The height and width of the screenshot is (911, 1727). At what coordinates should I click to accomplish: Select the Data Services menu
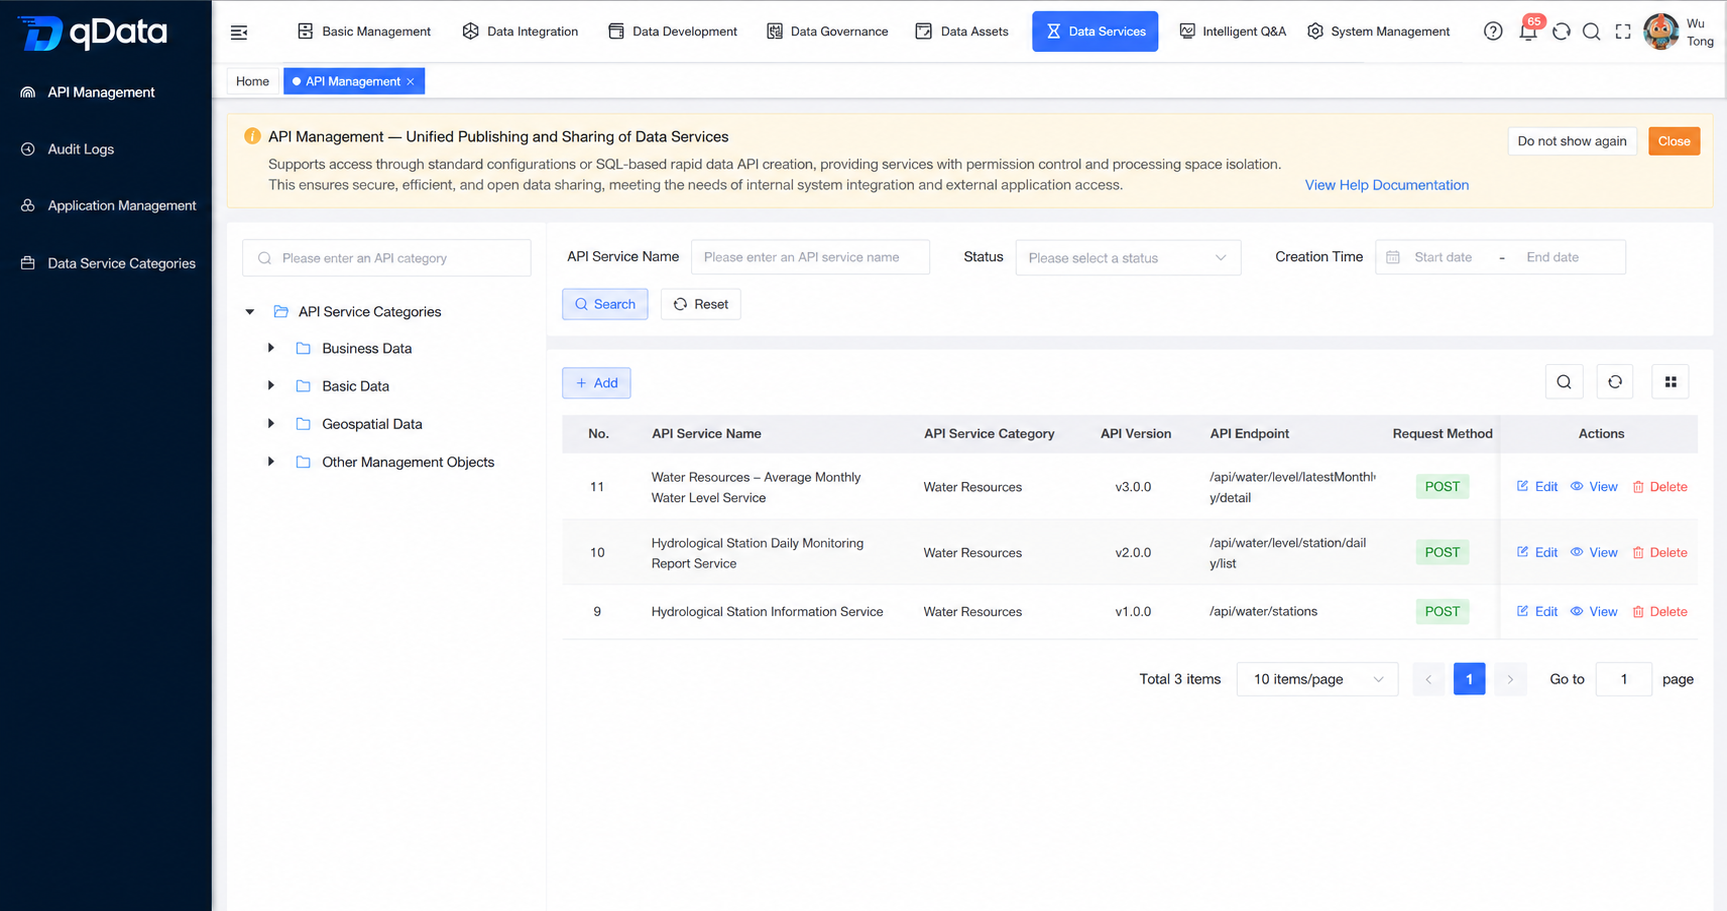[x=1095, y=31]
